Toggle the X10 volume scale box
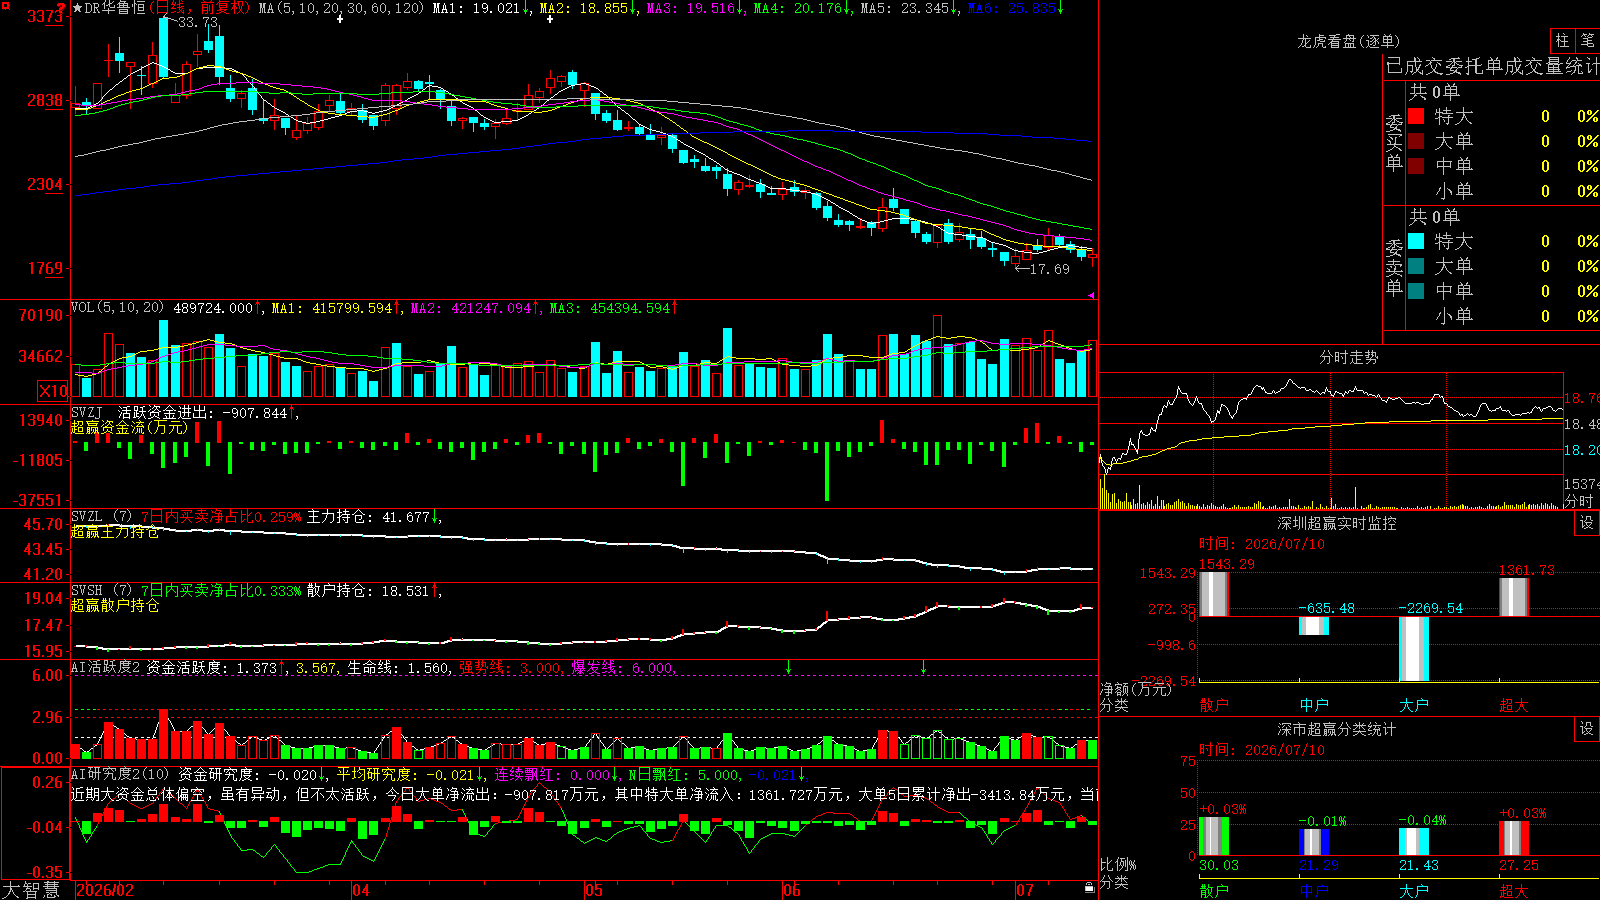This screenshot has width=1600, height=900. 53,391
